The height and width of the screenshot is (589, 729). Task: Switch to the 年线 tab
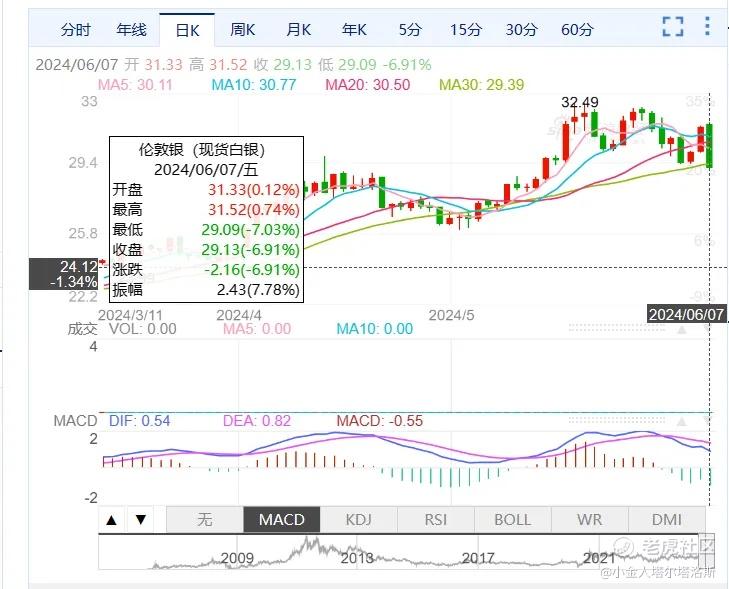click(132, 30)
